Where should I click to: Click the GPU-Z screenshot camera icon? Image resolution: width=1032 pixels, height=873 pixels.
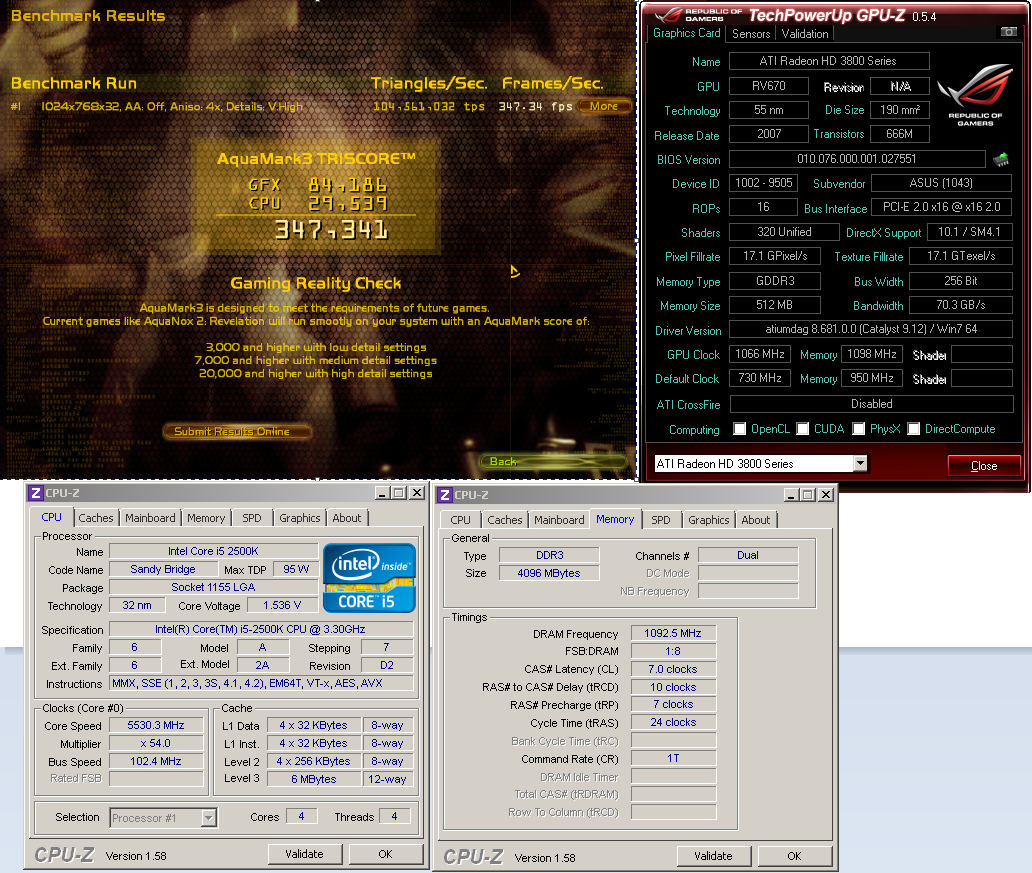pyautogui.click(x=1008, y=32)
